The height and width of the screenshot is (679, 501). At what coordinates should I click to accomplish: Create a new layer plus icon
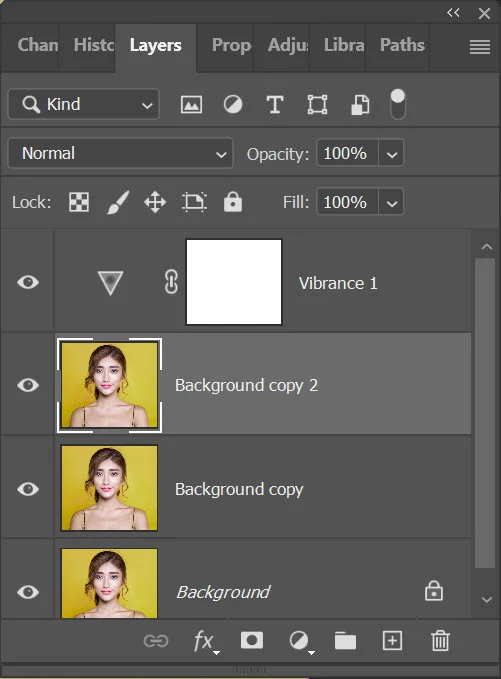coord(392,640)
